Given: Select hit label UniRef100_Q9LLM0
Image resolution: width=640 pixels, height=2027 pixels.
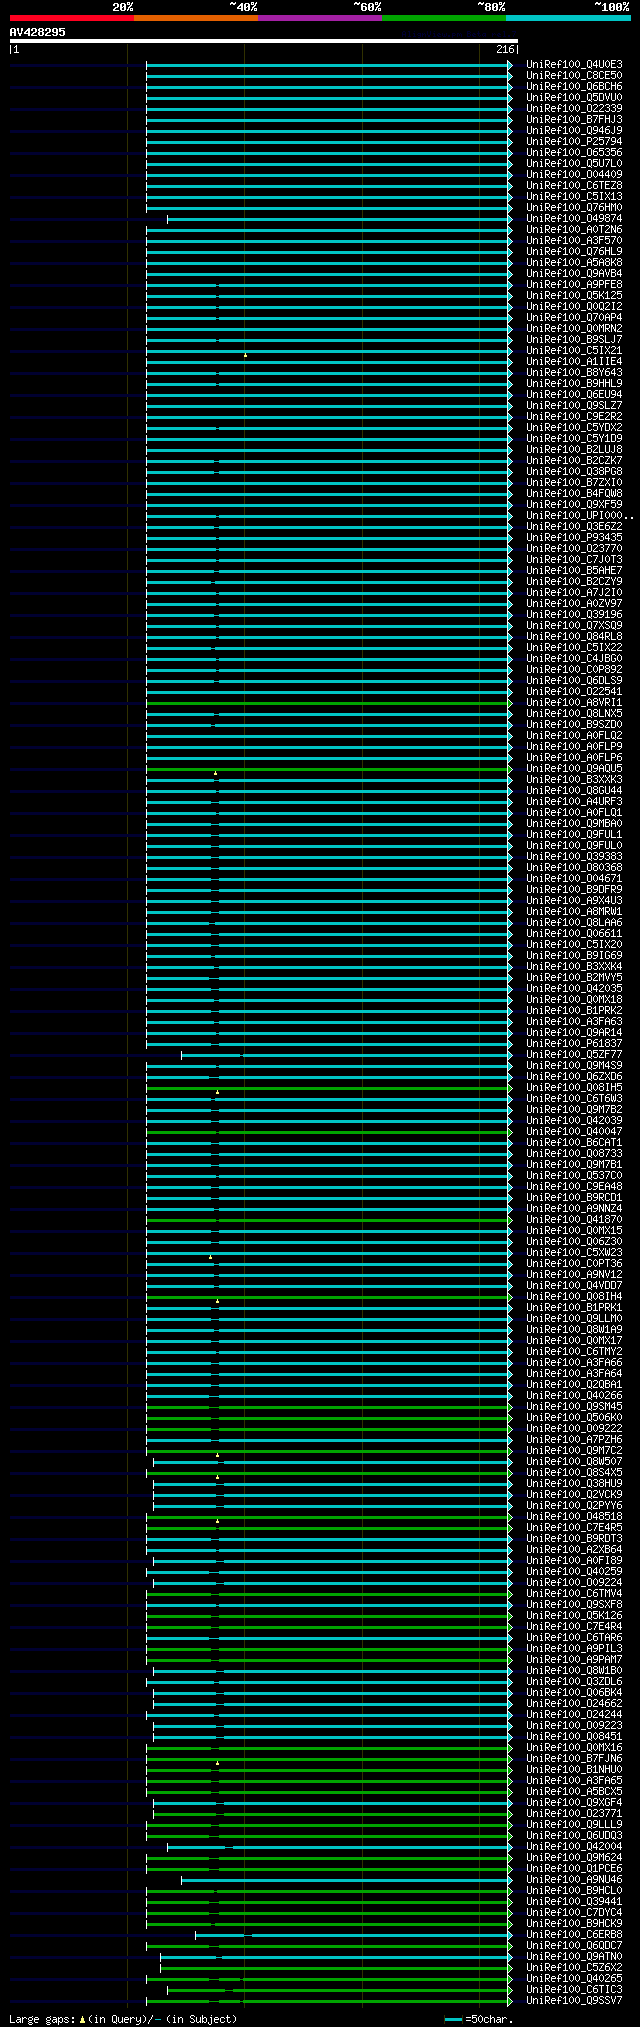Looking at the screenshot, I should pyautogui.click(x=574, y=1318).
